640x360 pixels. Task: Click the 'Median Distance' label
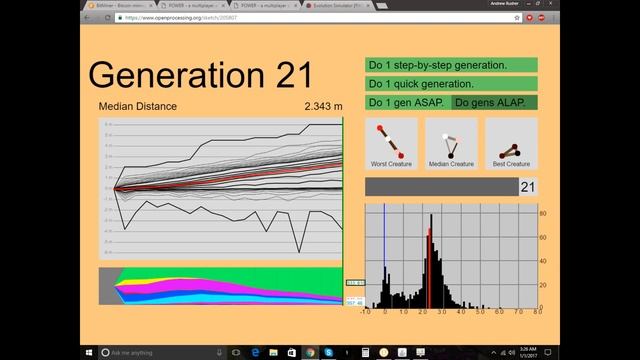point(138,107)
